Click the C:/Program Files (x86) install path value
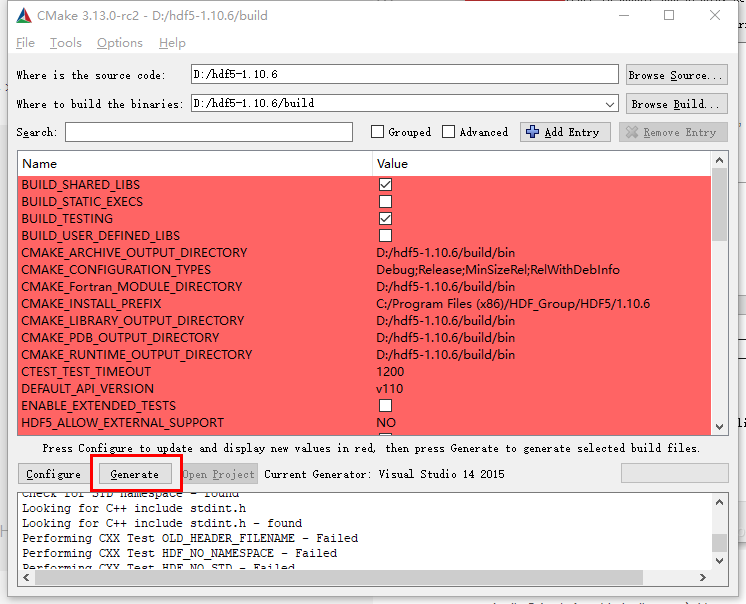The image size is (746, 604). point(513,303)
